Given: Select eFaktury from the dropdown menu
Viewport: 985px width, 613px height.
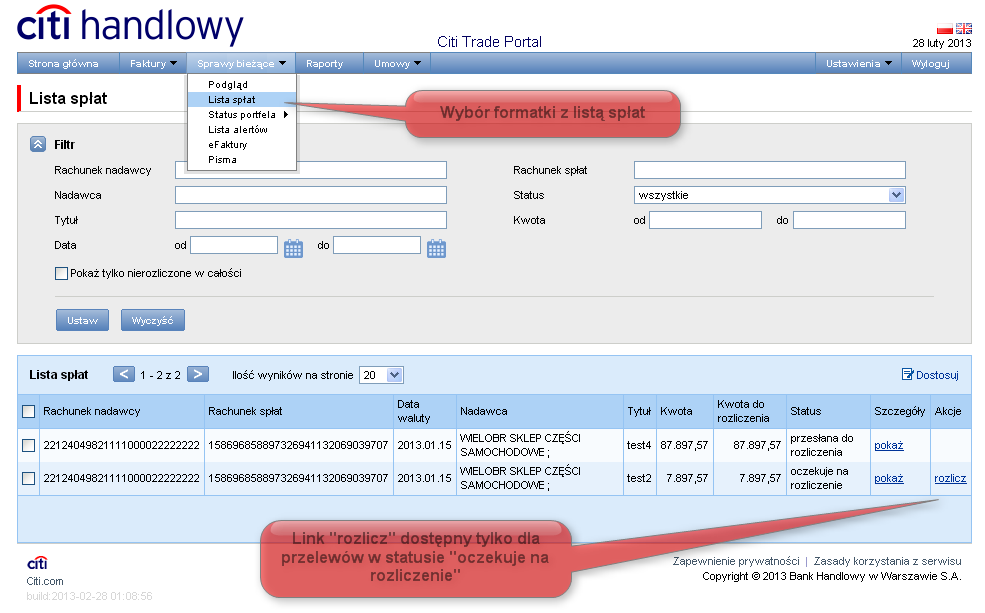Looking at the screenshot, I should pyautogui.click(x=227, y=144).
